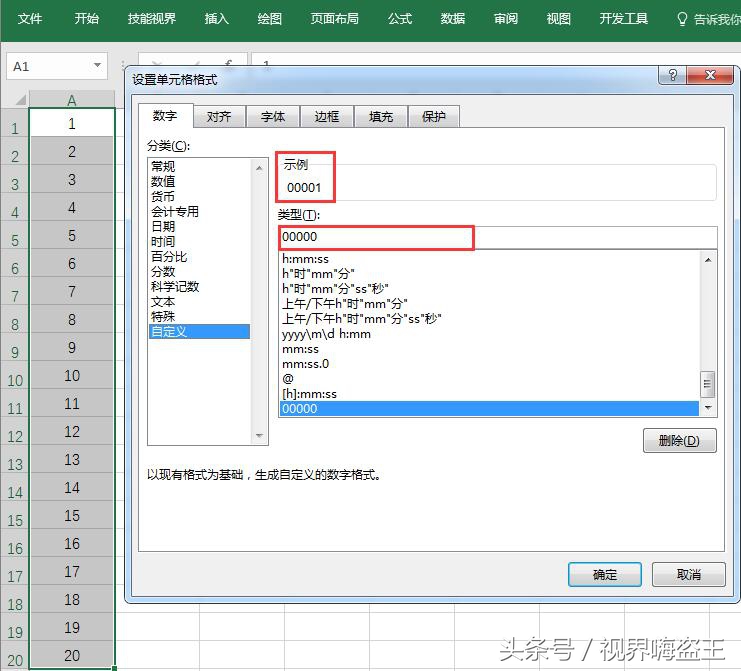741x671 pixels.
Task: Choose the h:mm:ss format
Action: (489, 259)
